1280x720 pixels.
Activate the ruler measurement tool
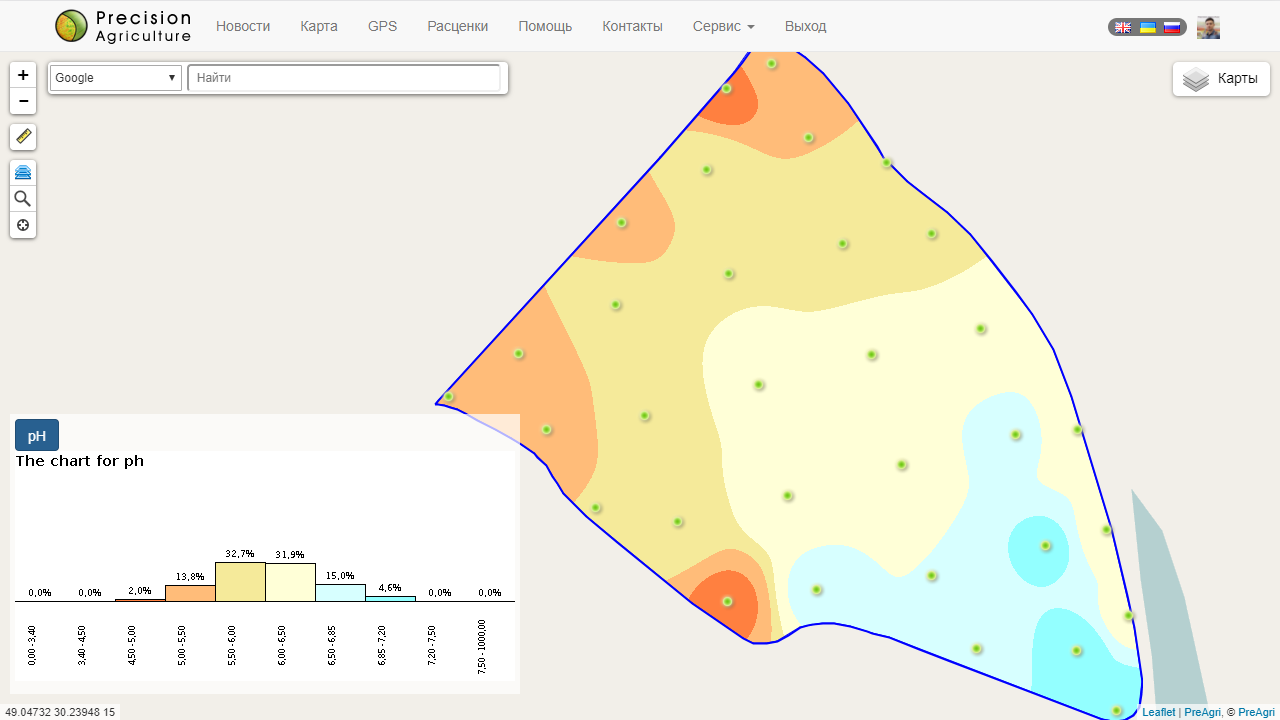[x=23, y=137]
